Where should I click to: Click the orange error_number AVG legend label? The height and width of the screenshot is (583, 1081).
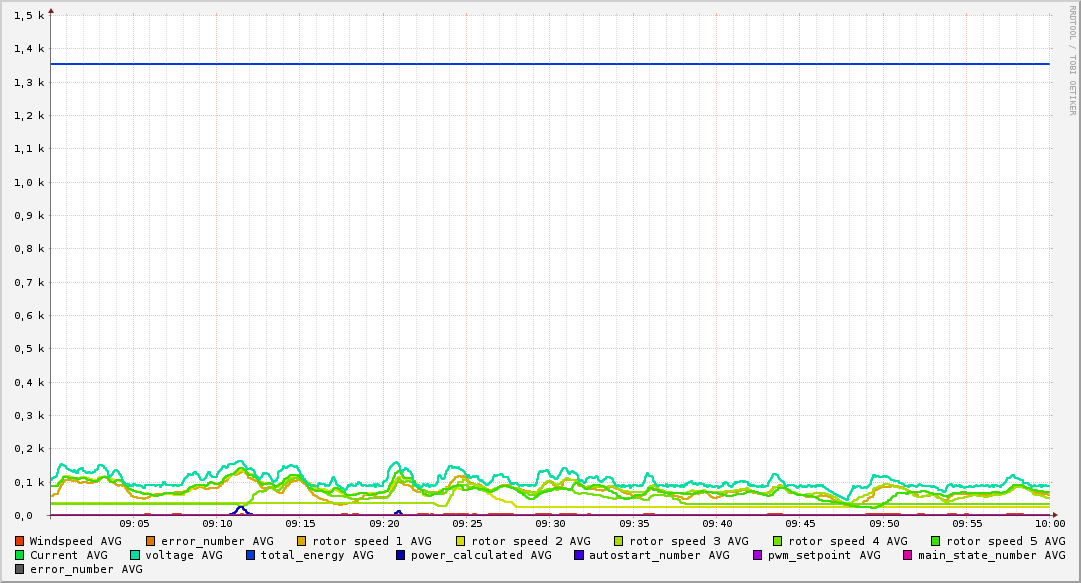217,542
